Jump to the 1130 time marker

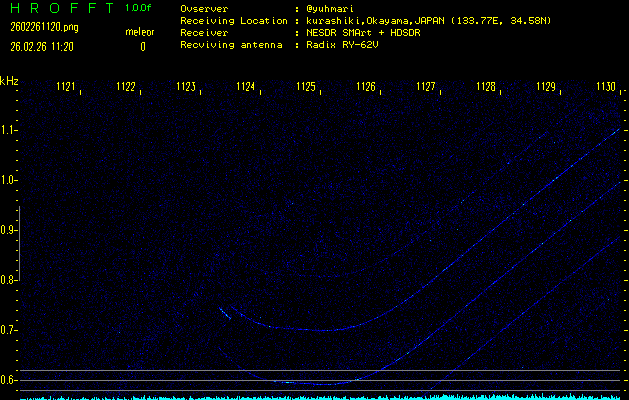pyautogui.click(x=605, y=87)
